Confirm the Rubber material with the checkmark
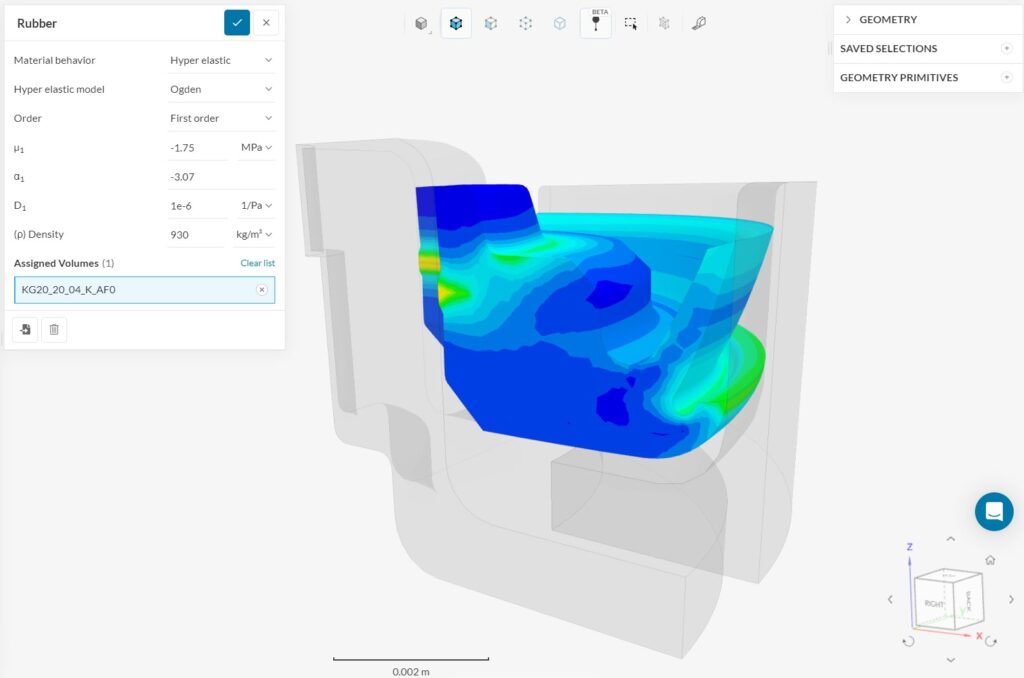 tap(237, 21)
